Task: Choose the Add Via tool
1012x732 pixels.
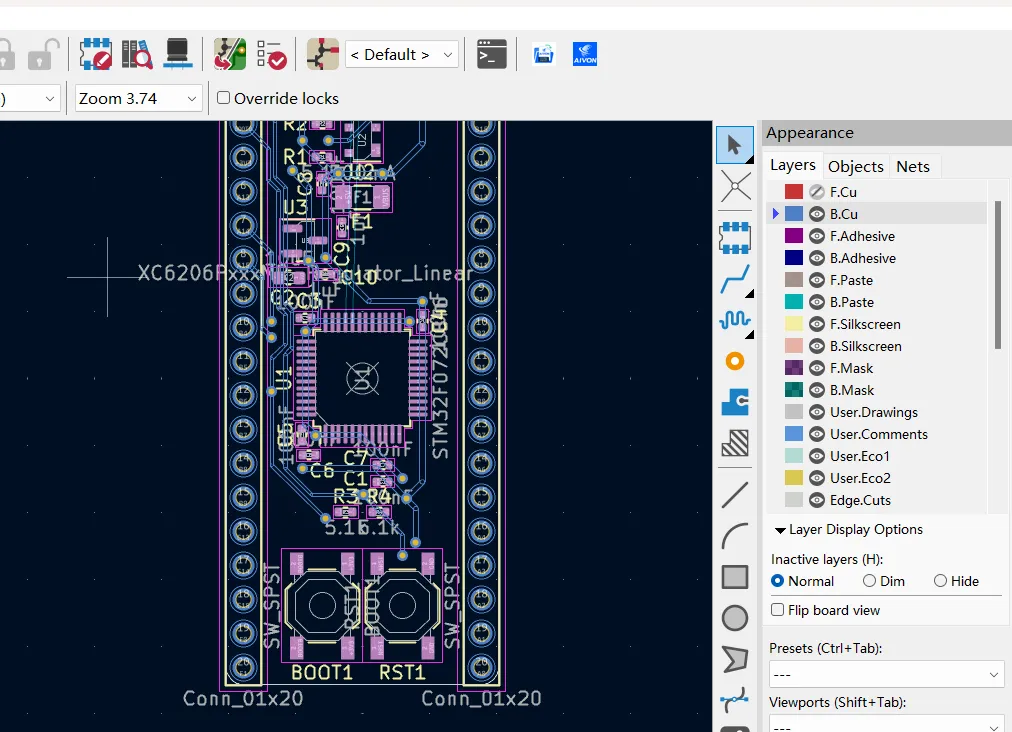Action: (x=734, y=361)
